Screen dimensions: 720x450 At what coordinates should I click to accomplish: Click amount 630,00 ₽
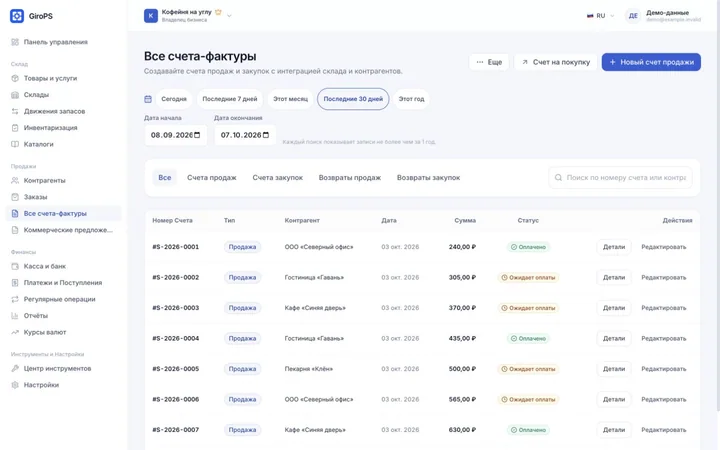462,430
